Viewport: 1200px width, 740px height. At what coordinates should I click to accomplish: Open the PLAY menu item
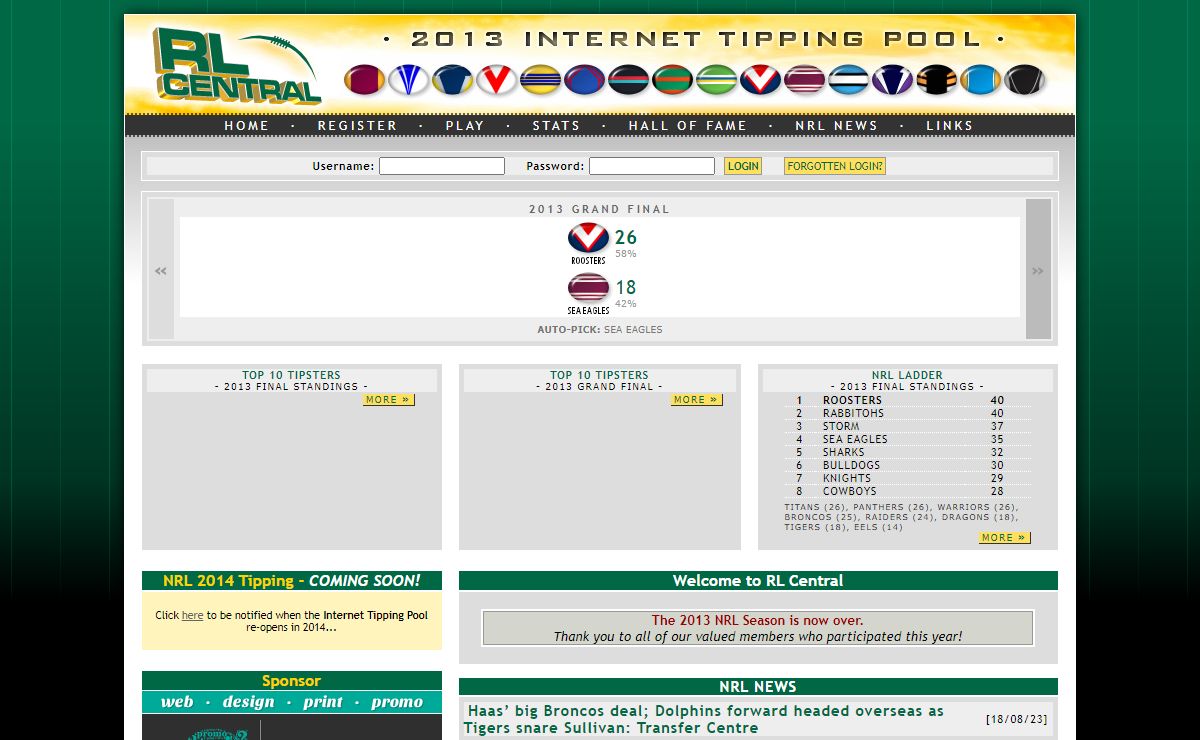pyautogui.click(x=465, y=126)
